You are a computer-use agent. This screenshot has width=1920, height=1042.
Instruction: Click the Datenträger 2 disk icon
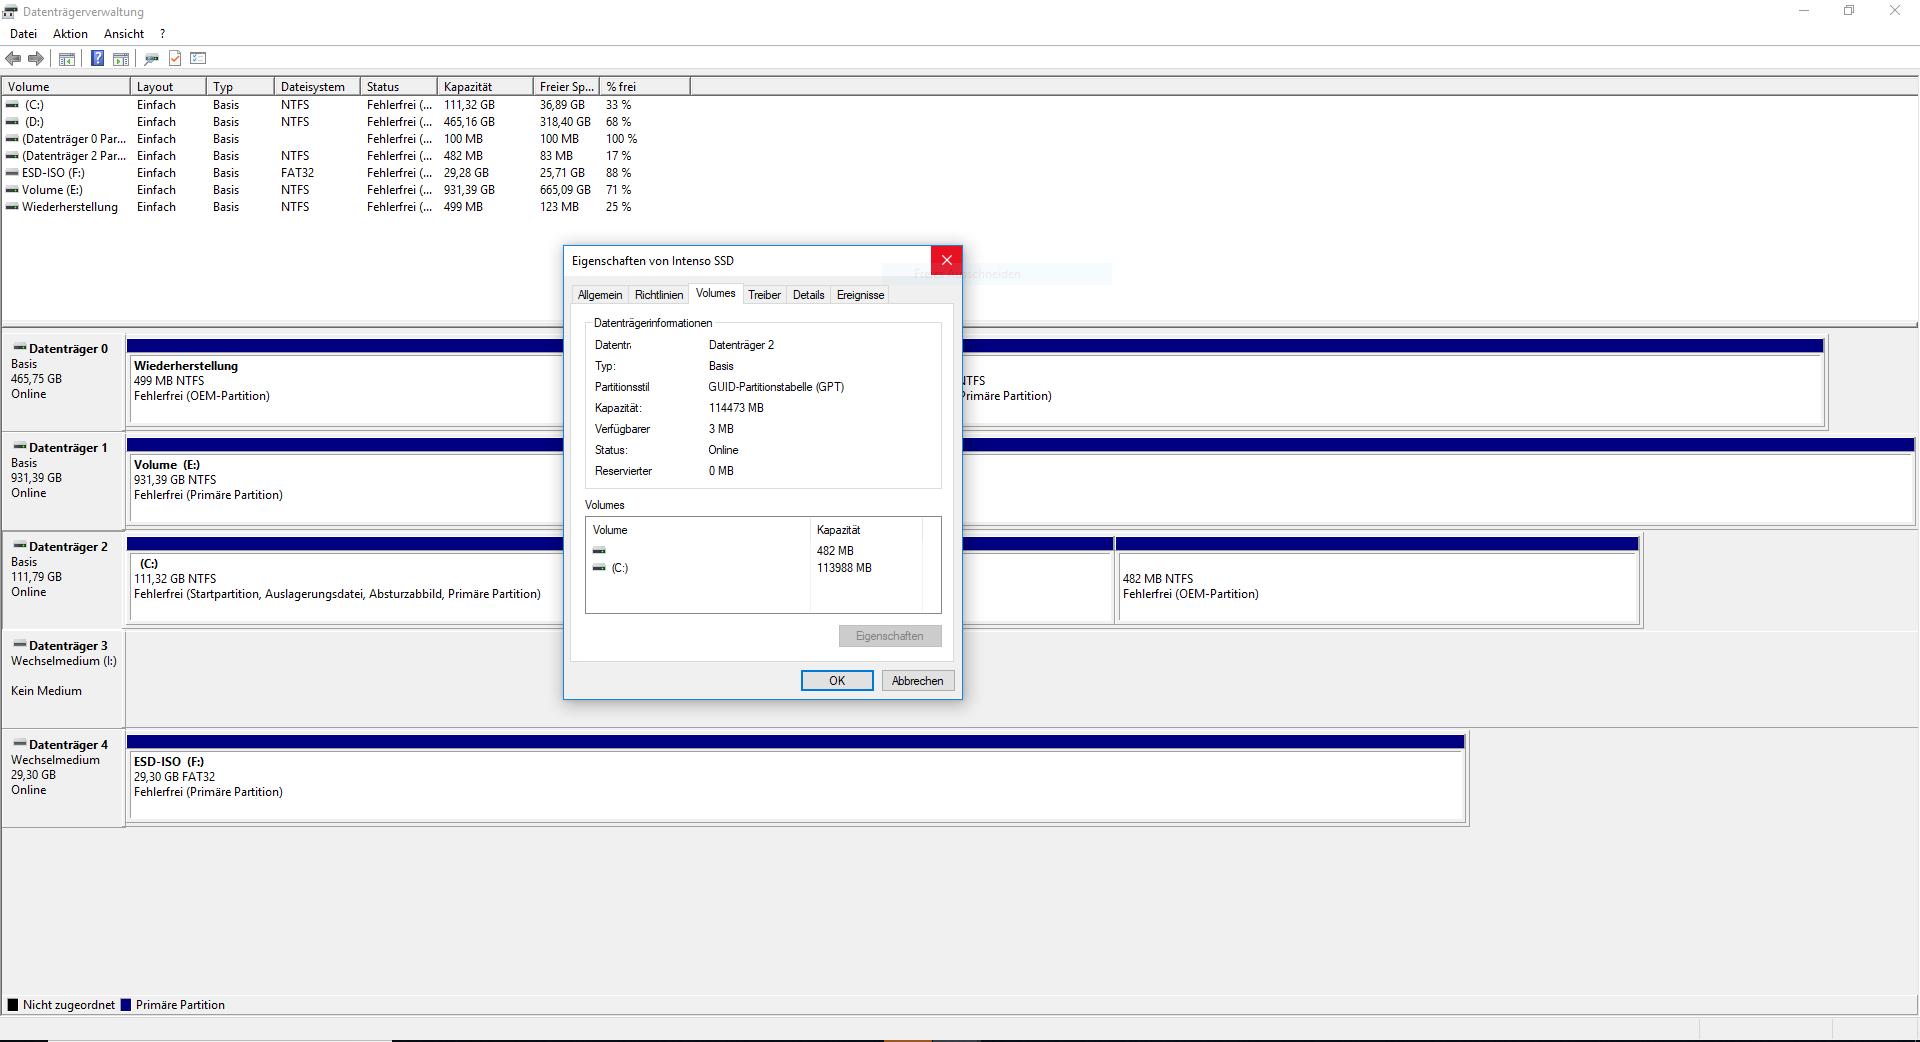tap(20, 546)
